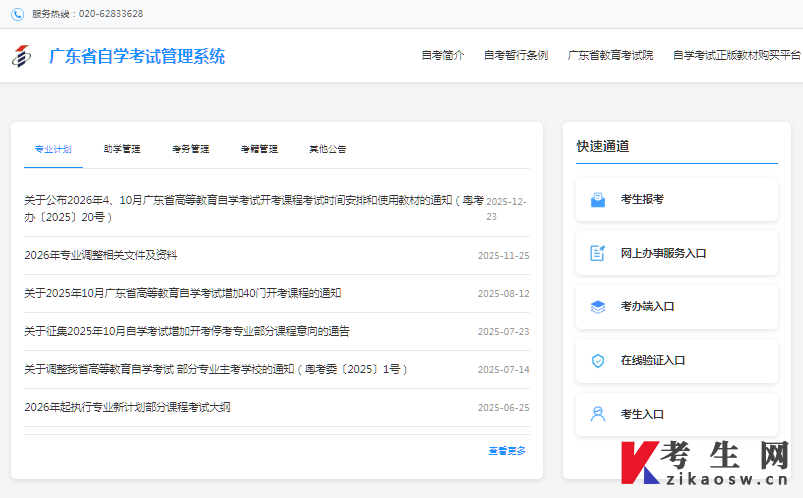Image resolution: width=803 pixels, height=498 pixels.
Task: Open the 自学考试正版教材购买平台 navigation link
Action: point(737,55)
